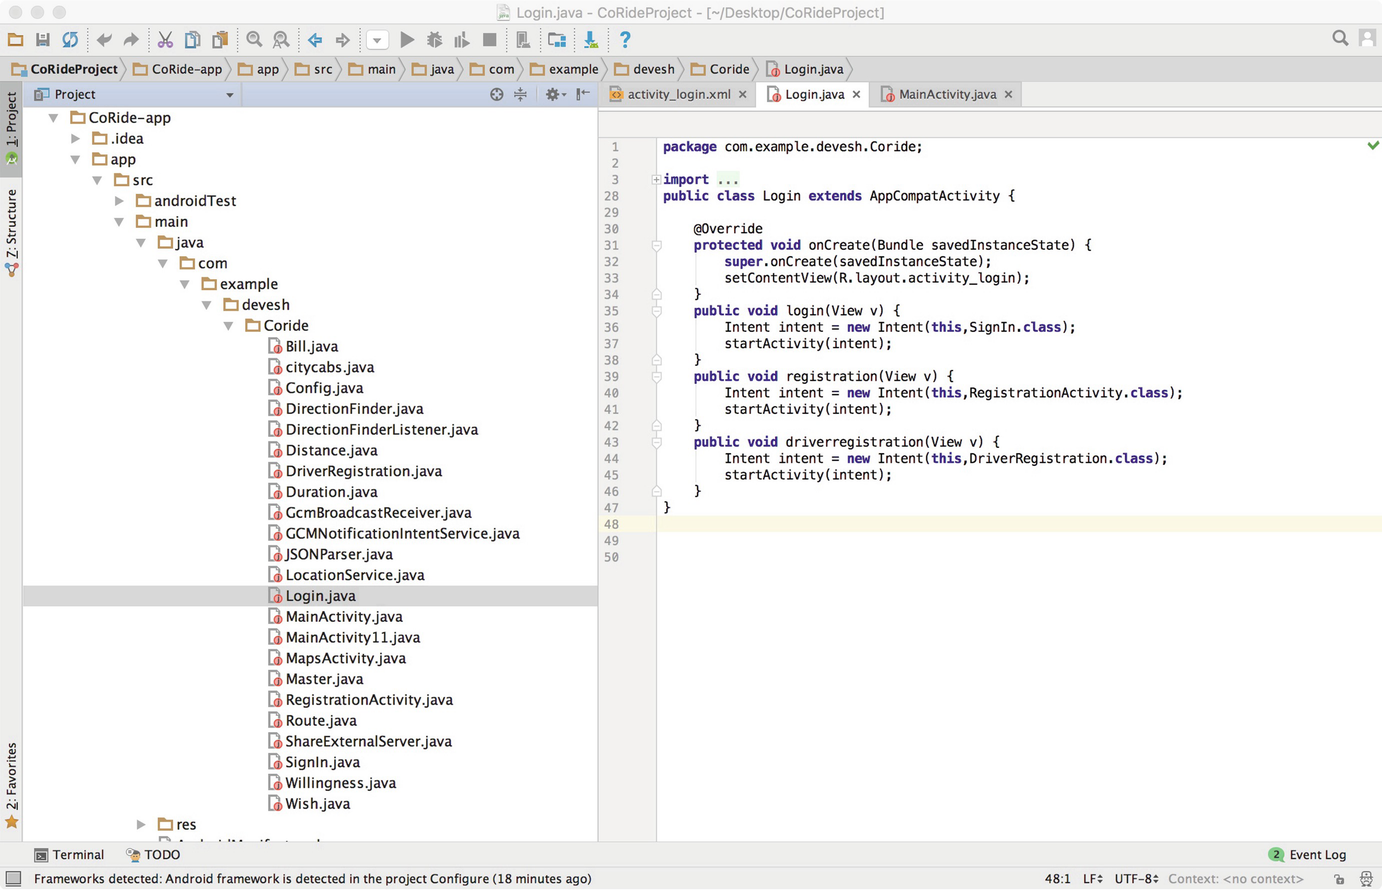Expand the res folder node

[x=142, y=825]
